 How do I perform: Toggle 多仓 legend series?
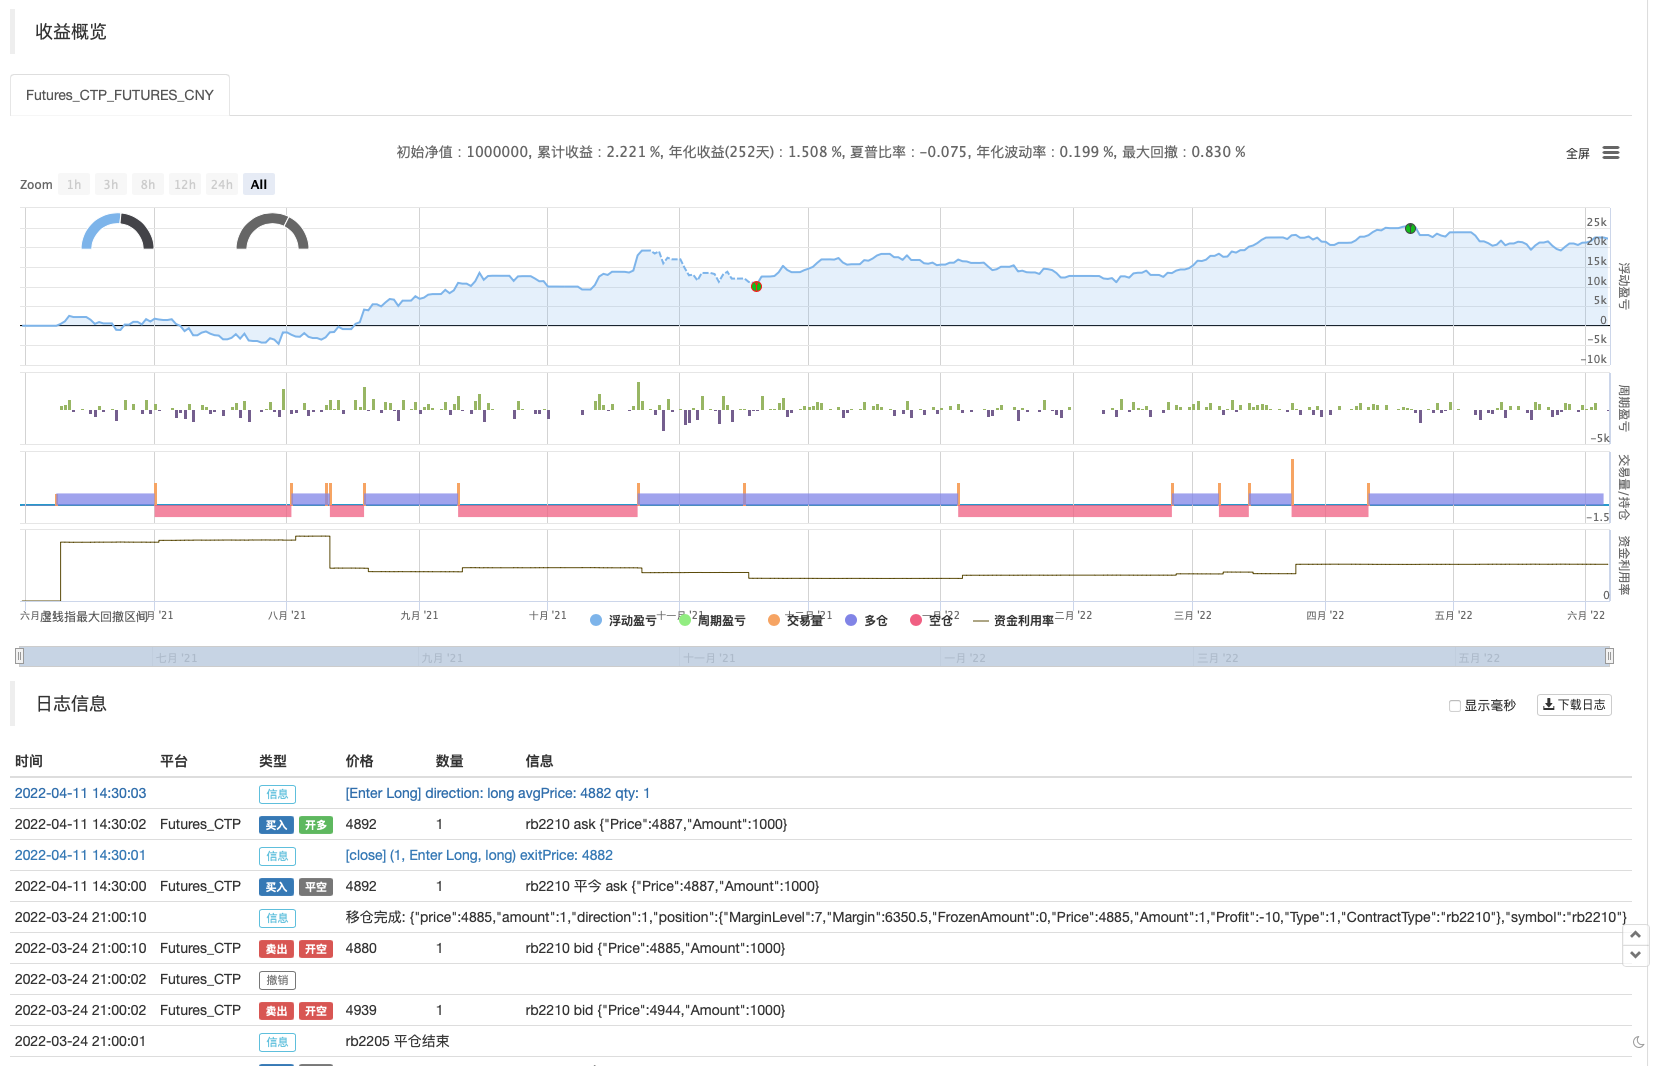[x=867, y=621]
